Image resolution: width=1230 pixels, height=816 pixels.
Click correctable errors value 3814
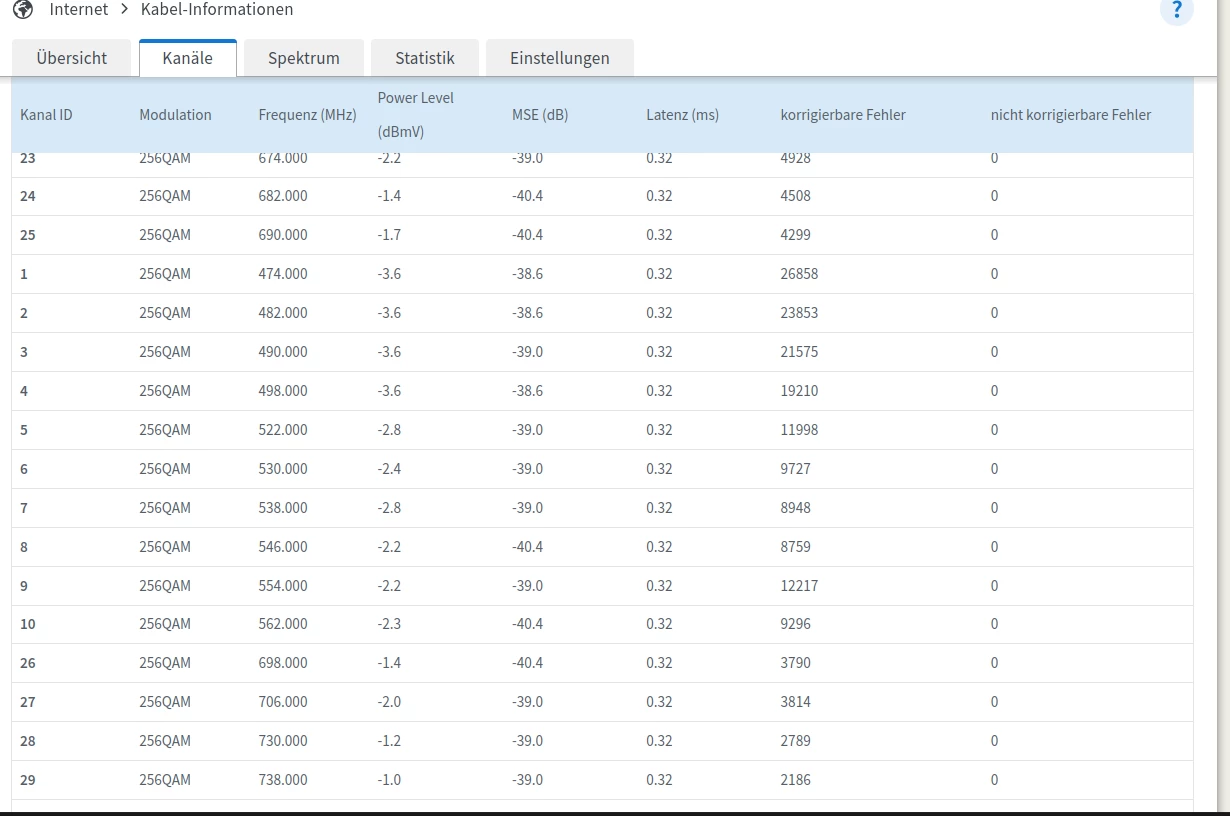[795, 702]
